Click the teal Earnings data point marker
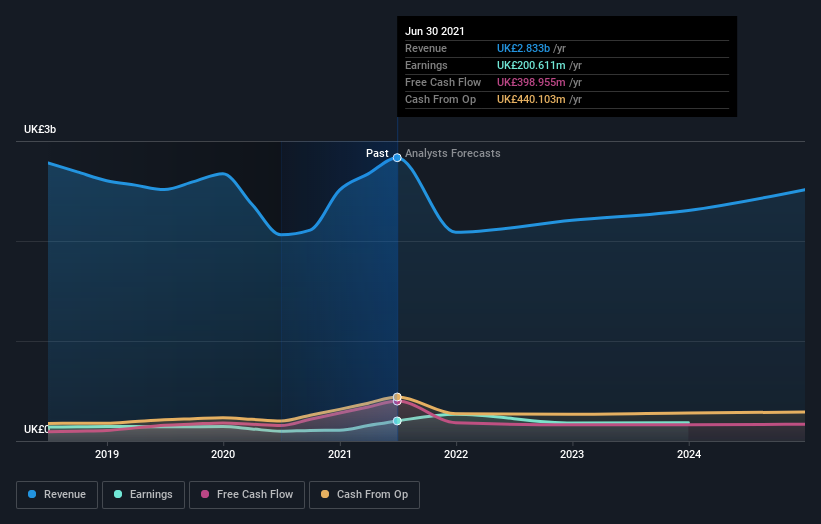Image resolution: width=821 pixels, height=524 pixels. [397, 421]
